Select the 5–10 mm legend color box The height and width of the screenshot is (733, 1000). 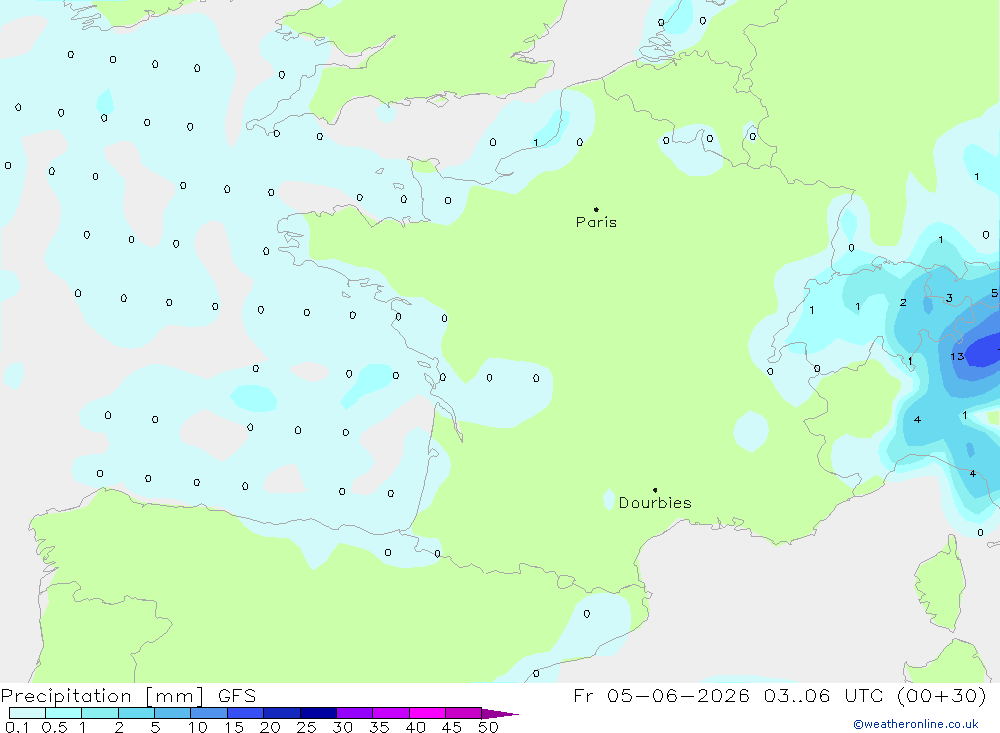172,713
